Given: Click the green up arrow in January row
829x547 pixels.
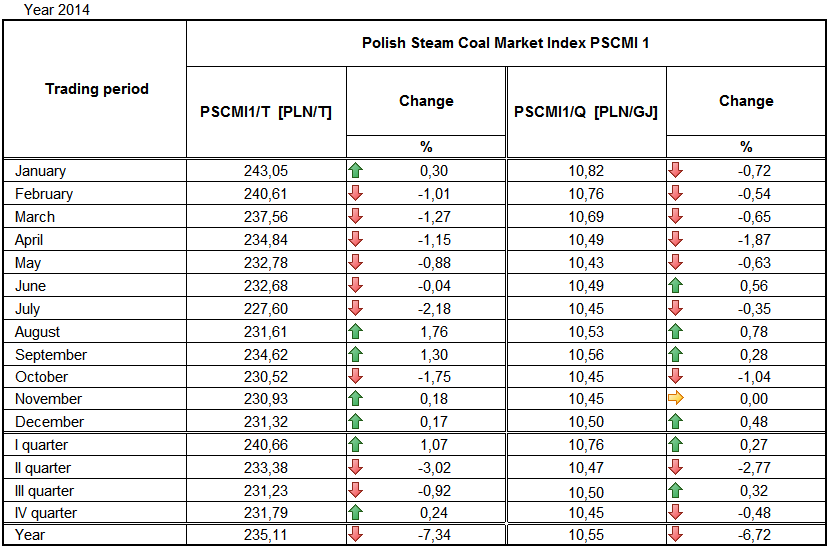Looking at the screenshot, I should (x=355, y=171).
